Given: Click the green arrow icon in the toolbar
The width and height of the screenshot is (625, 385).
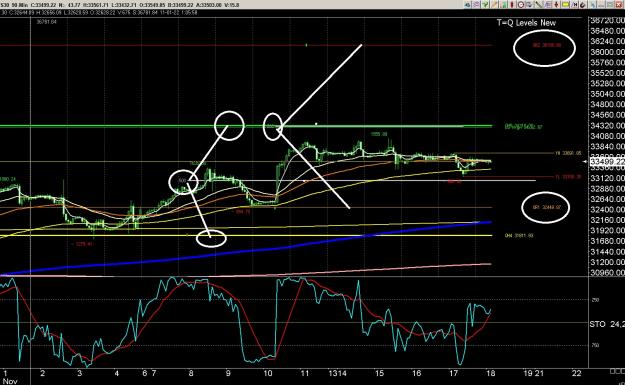Looking at the screenshot, I should tap(485, 4).
